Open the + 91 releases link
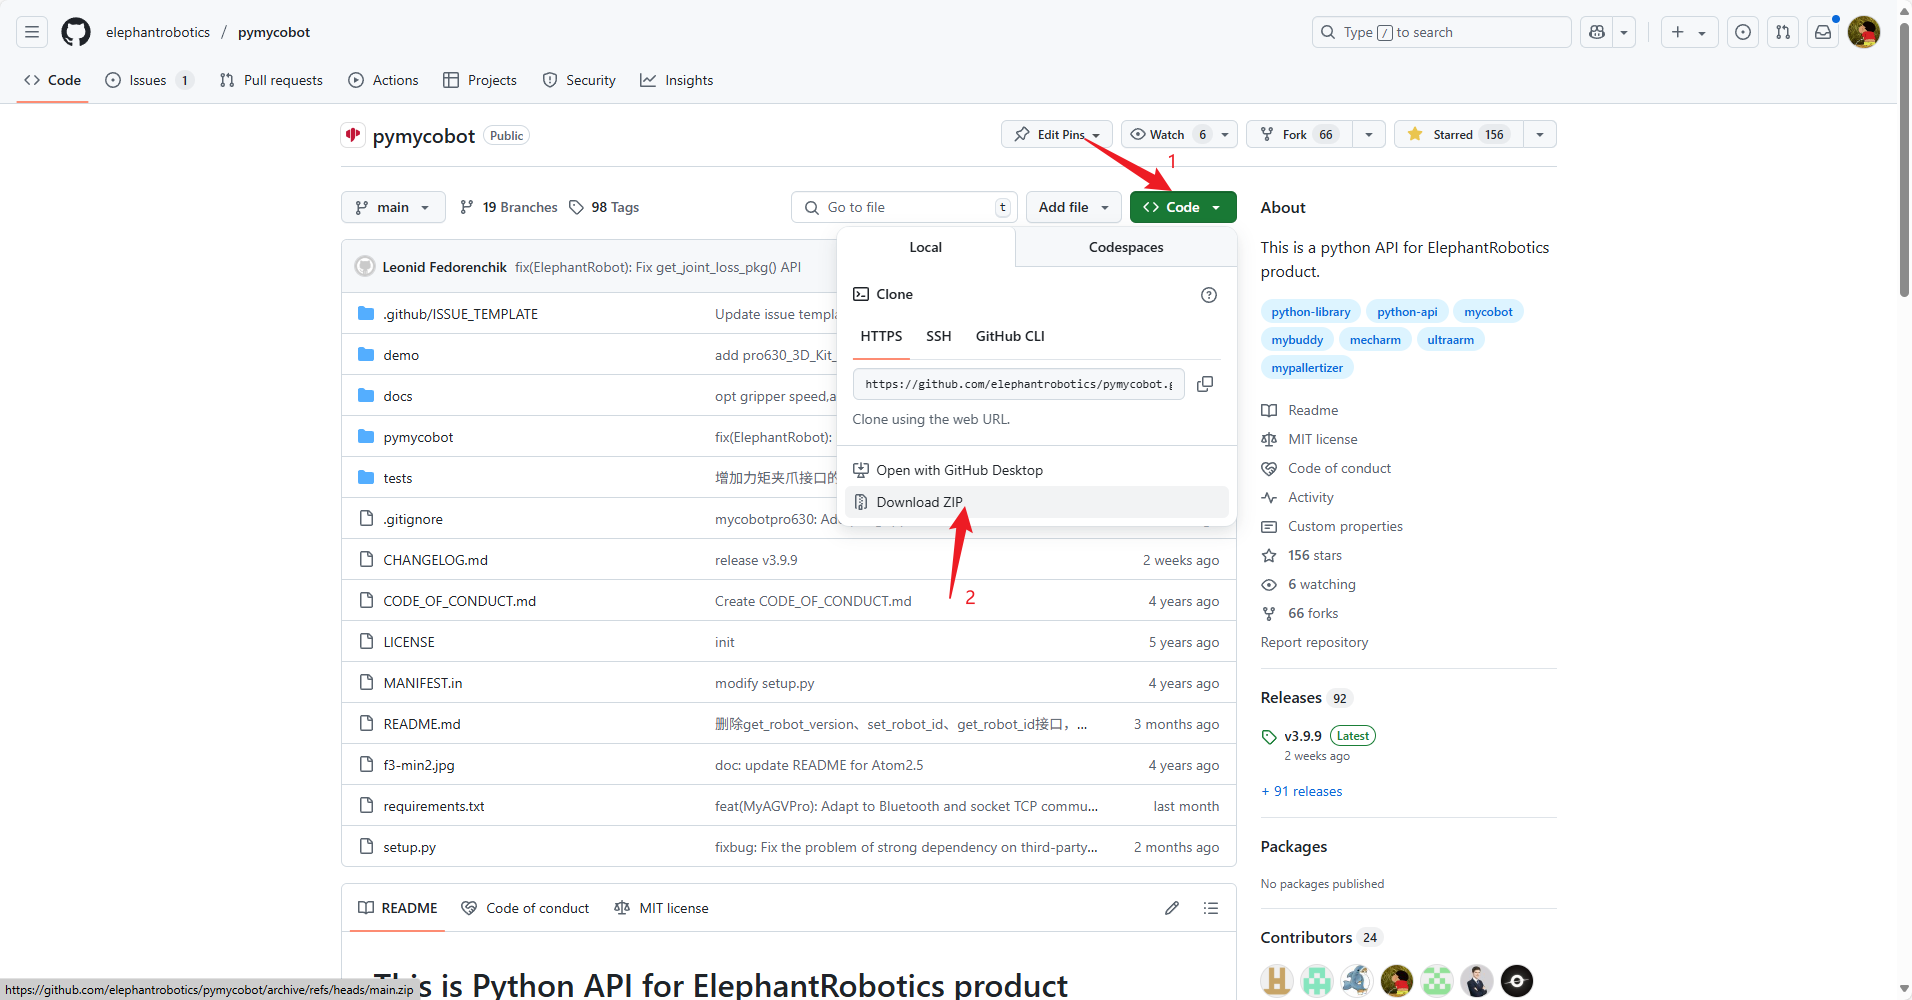The width and height of the screenshot is (1912, 1000). click(1302, 791)
